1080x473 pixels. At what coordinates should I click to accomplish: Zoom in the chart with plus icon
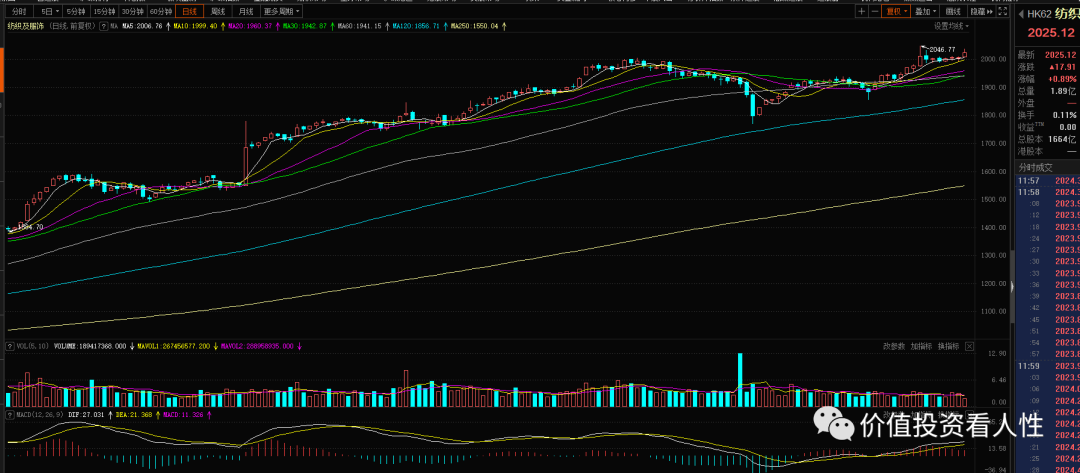click(x=862, y=12)
